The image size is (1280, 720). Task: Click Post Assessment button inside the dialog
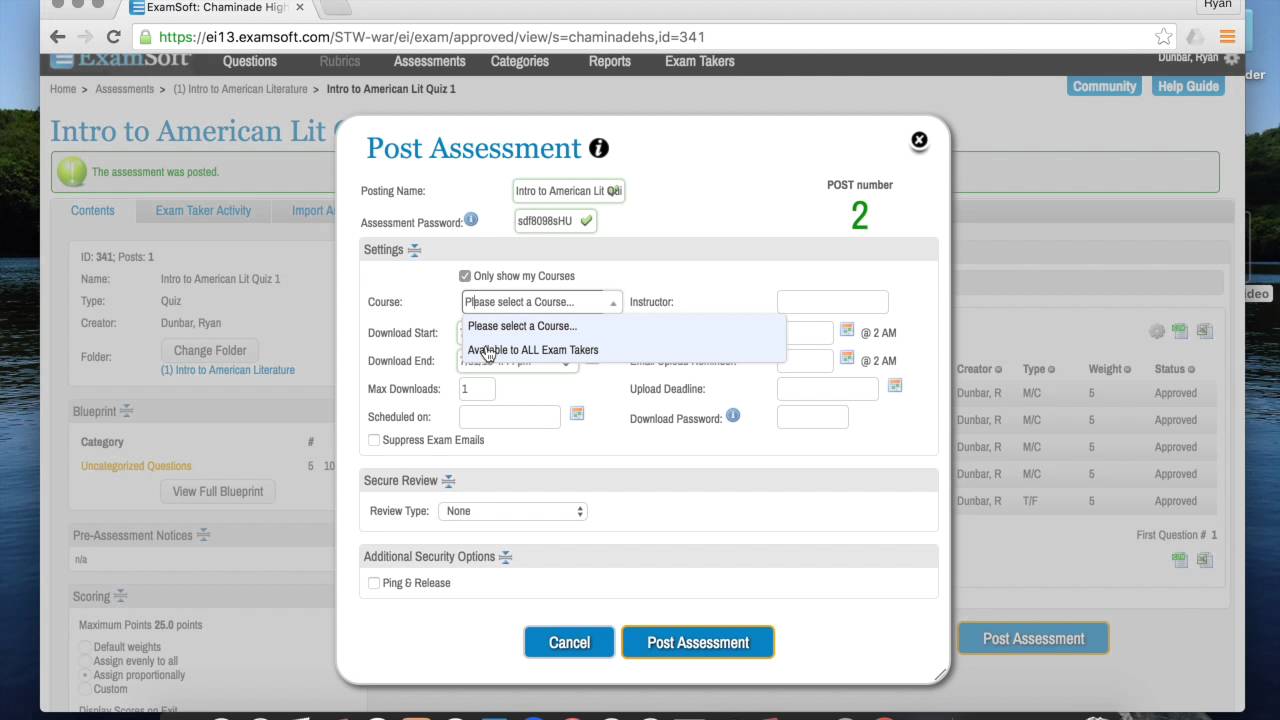coord(698,642)
